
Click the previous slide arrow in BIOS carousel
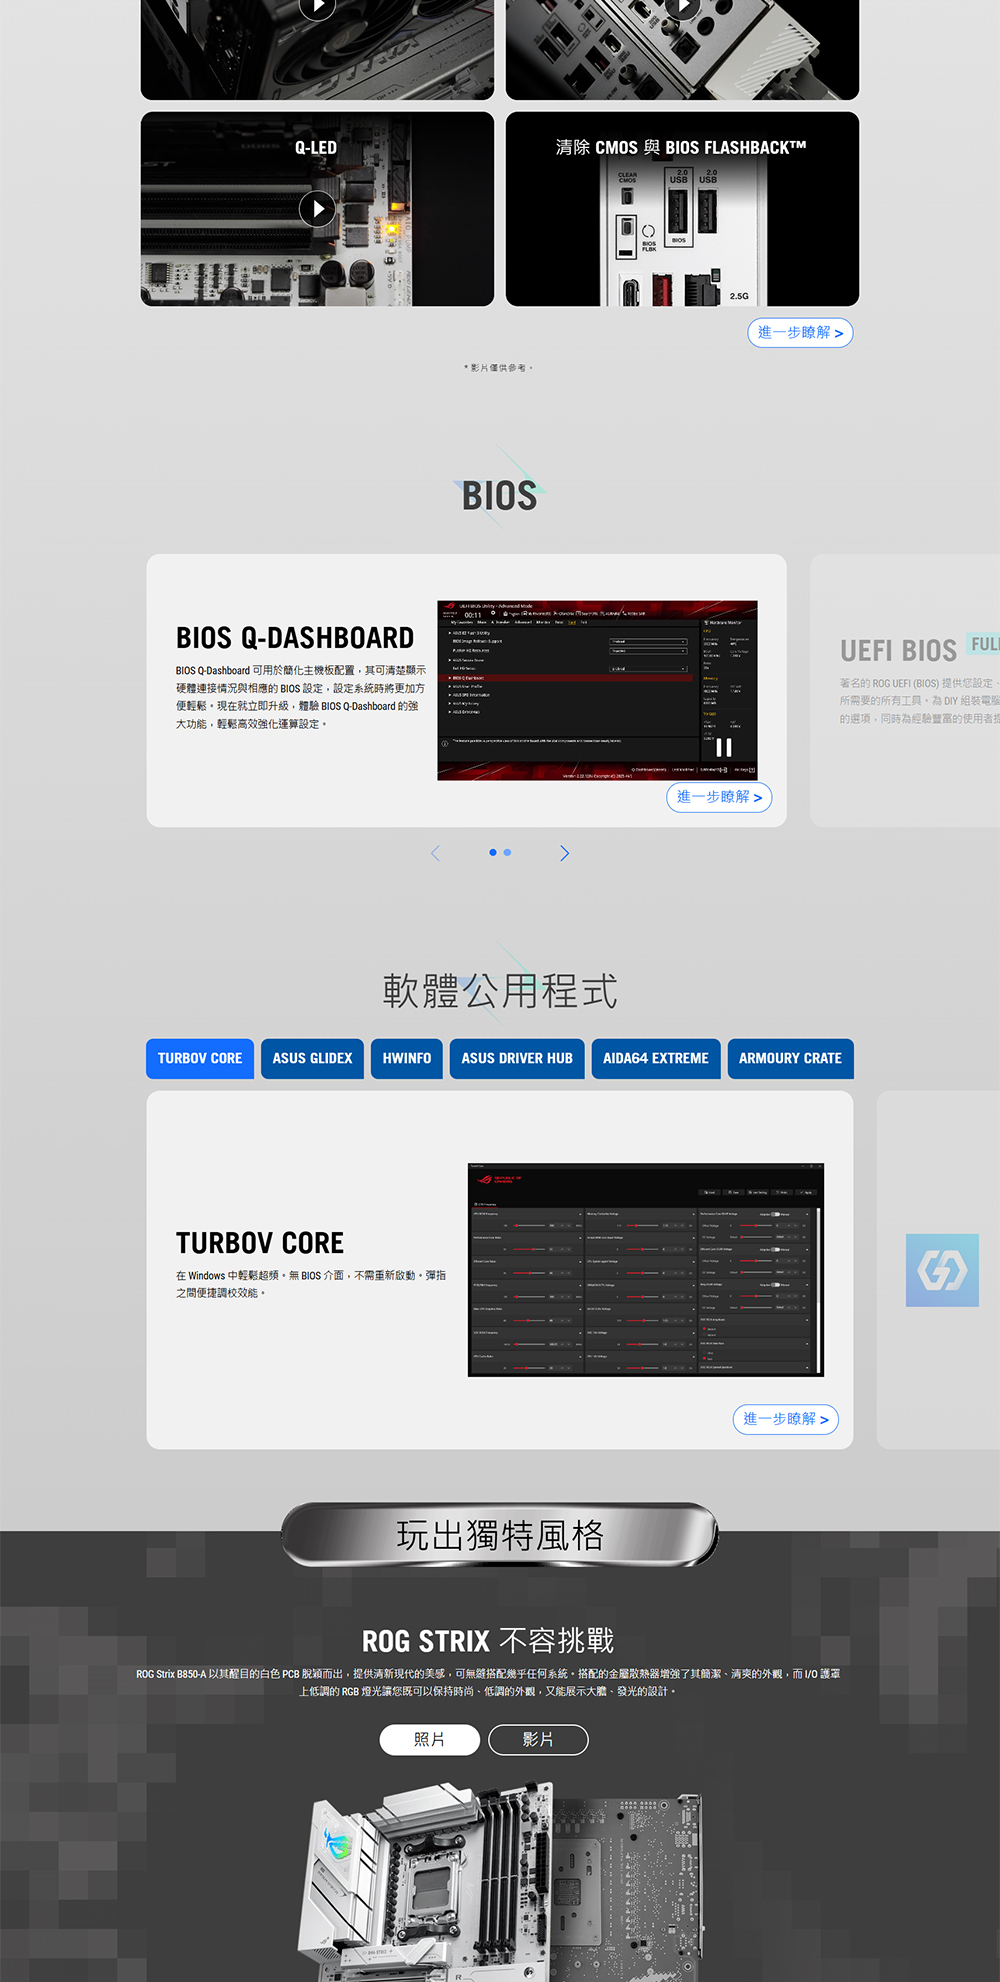click(435, 853)
